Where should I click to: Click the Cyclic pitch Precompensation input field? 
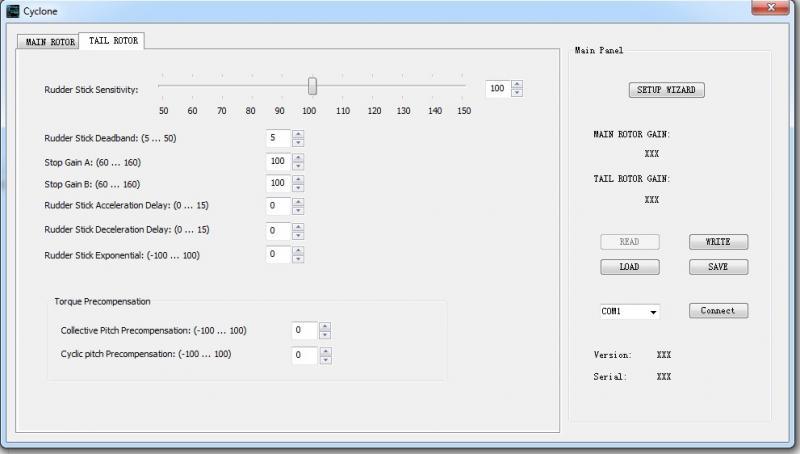pyautogui.click(x=304, y=354)
